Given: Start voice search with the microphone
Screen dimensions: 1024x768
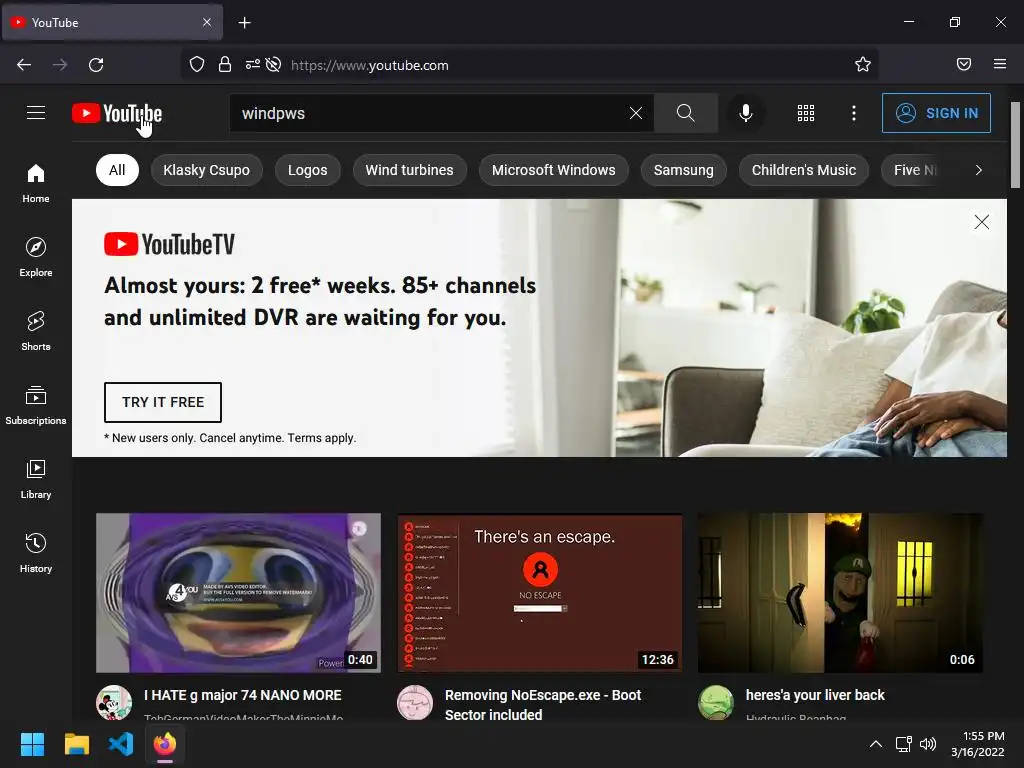Looking at the screenshot, I should pyautogui.click(x=746, y=113).
